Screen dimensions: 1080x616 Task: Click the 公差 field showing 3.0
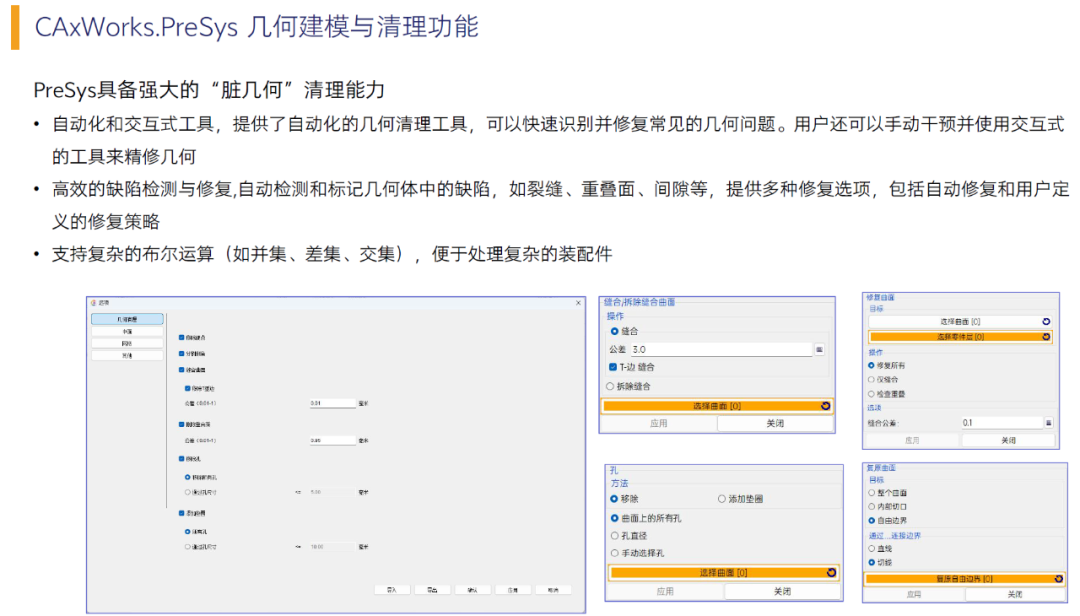721,350
